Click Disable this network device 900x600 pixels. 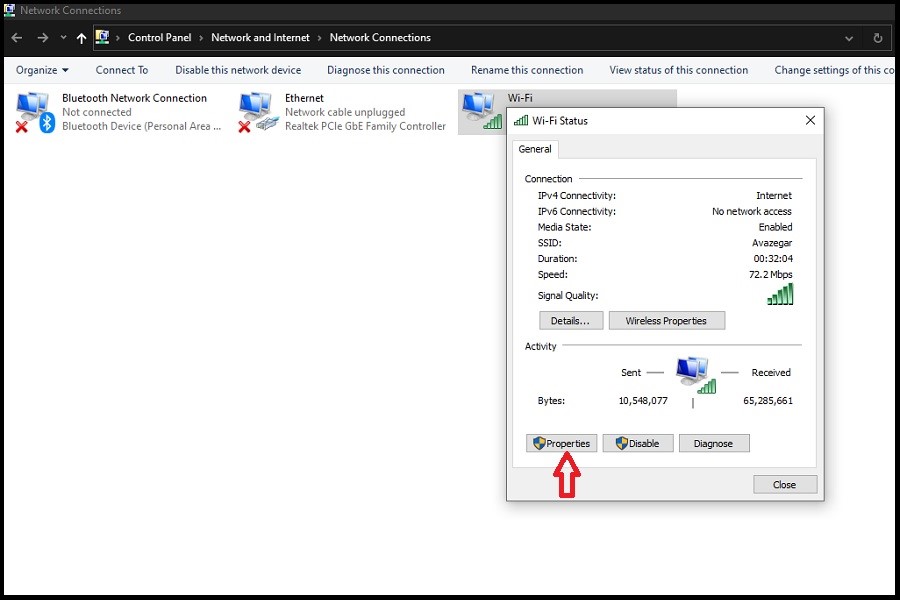(238, 70)
